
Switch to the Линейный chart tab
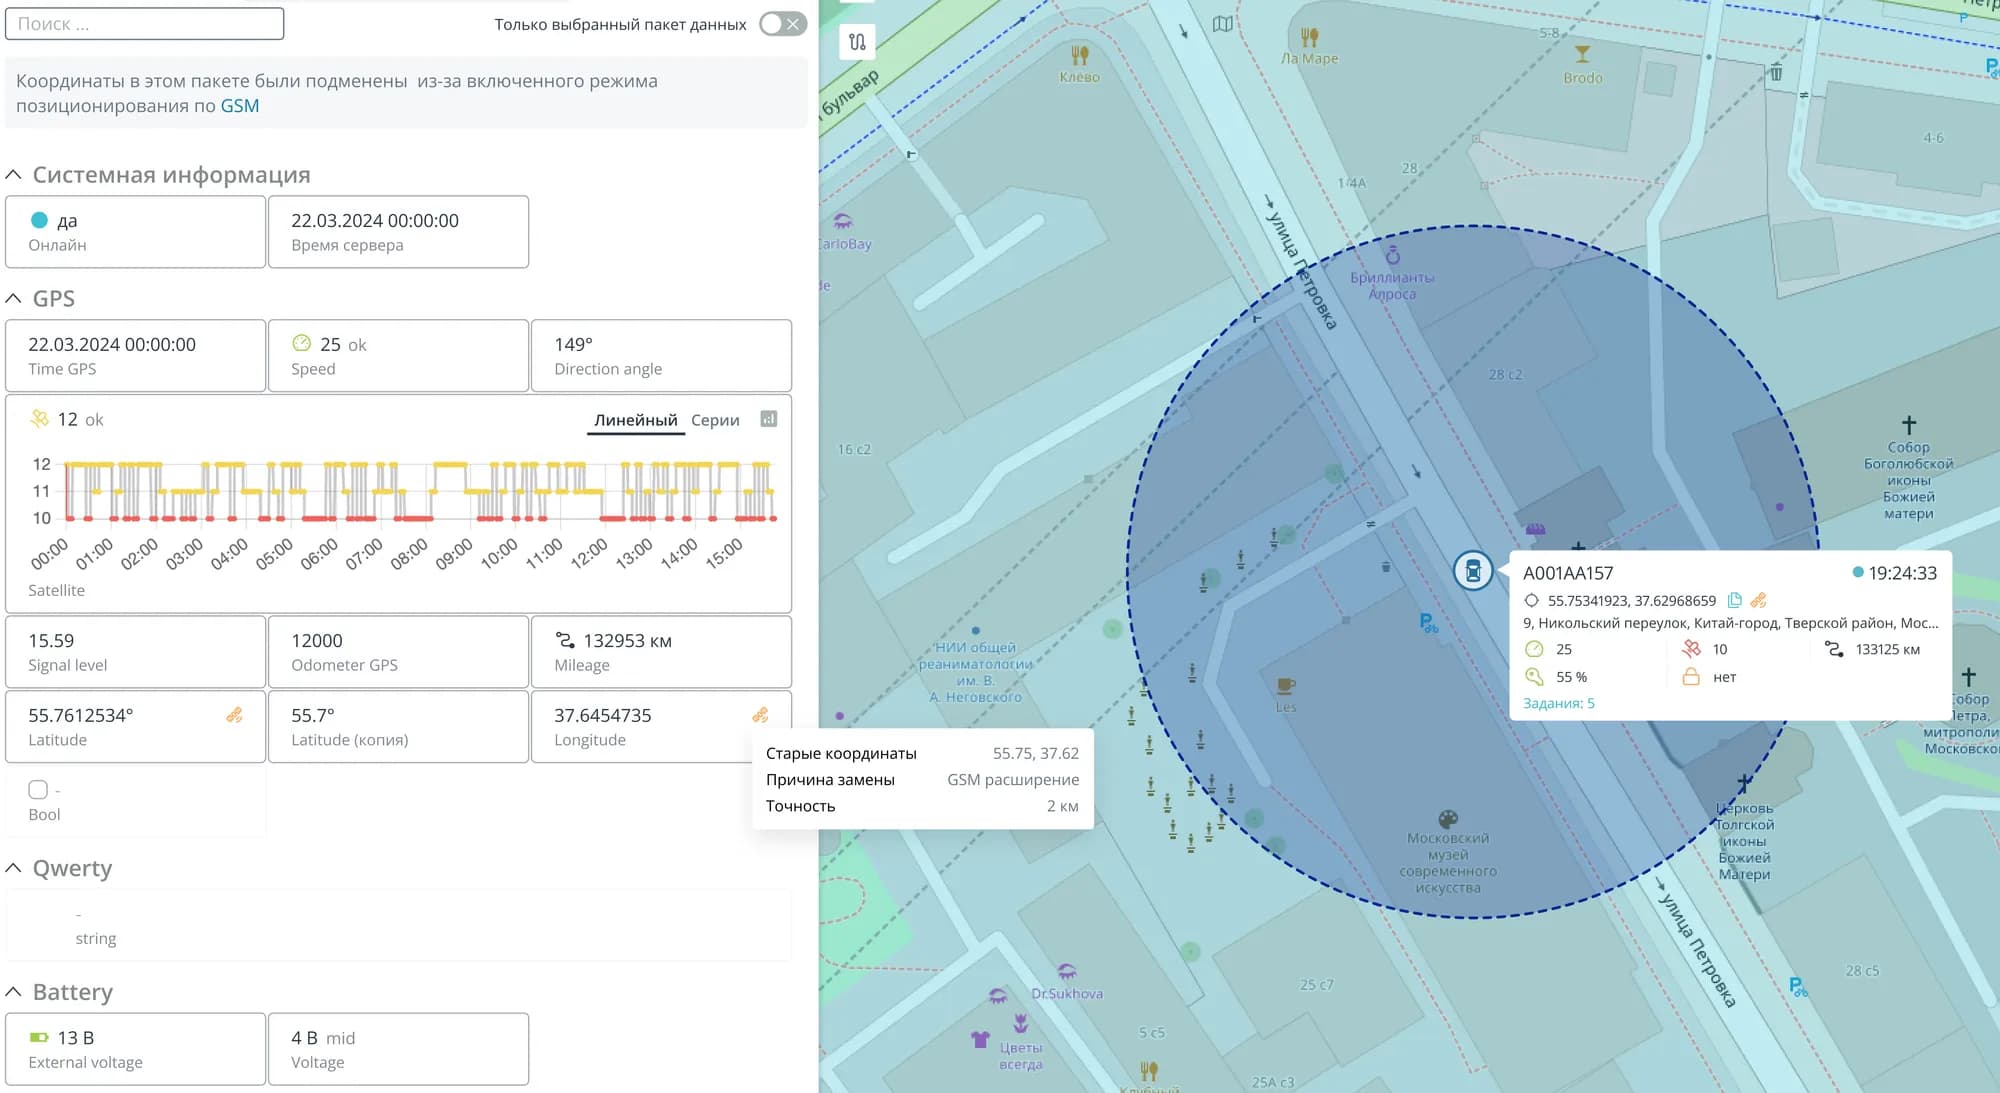[x=635, y=420]
